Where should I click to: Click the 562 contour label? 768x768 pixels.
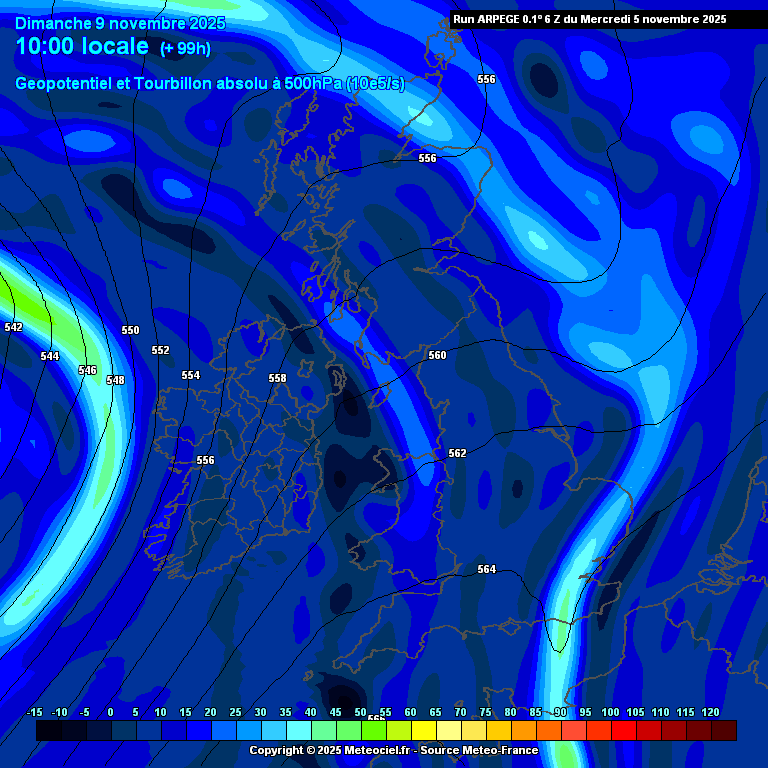[457, 453]
